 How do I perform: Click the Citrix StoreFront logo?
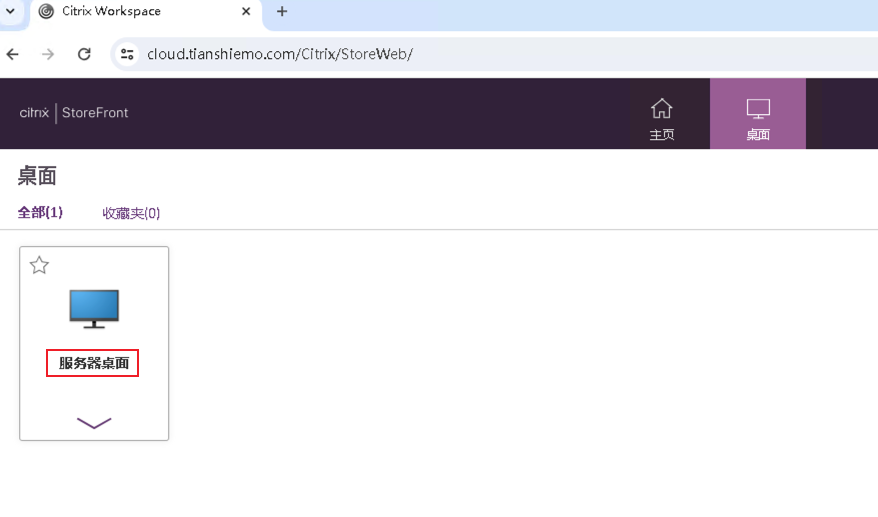[74, 113]
